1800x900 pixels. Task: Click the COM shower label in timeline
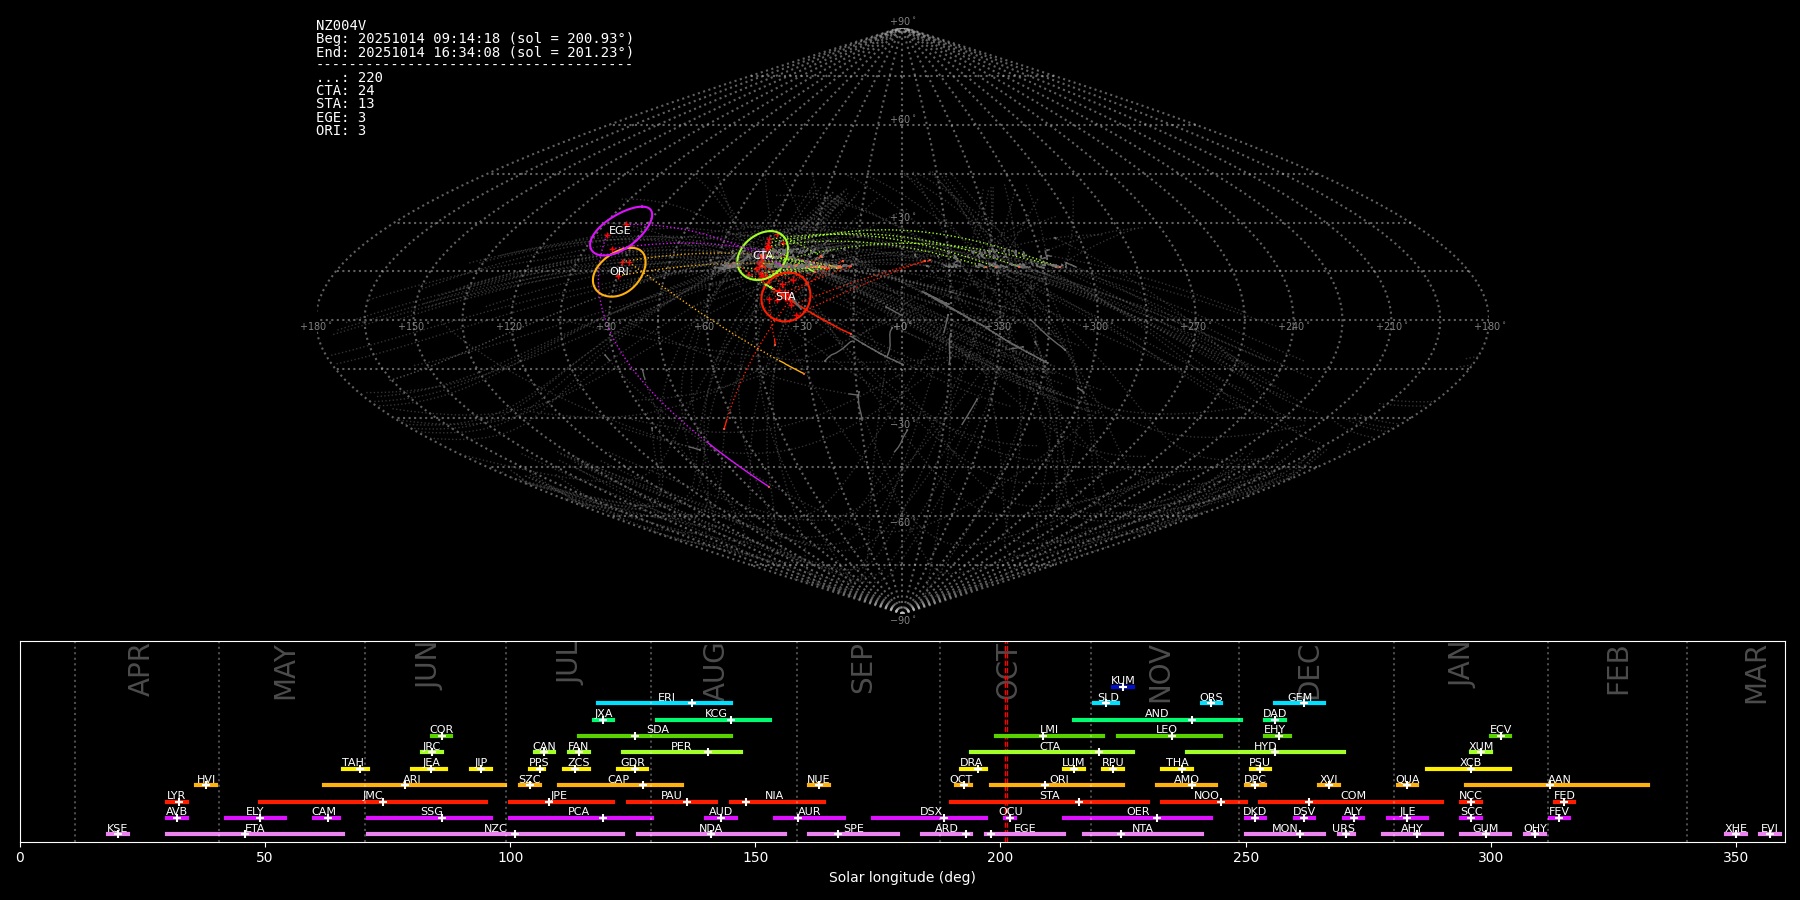pyautogui.click(x=1353, y=796)
